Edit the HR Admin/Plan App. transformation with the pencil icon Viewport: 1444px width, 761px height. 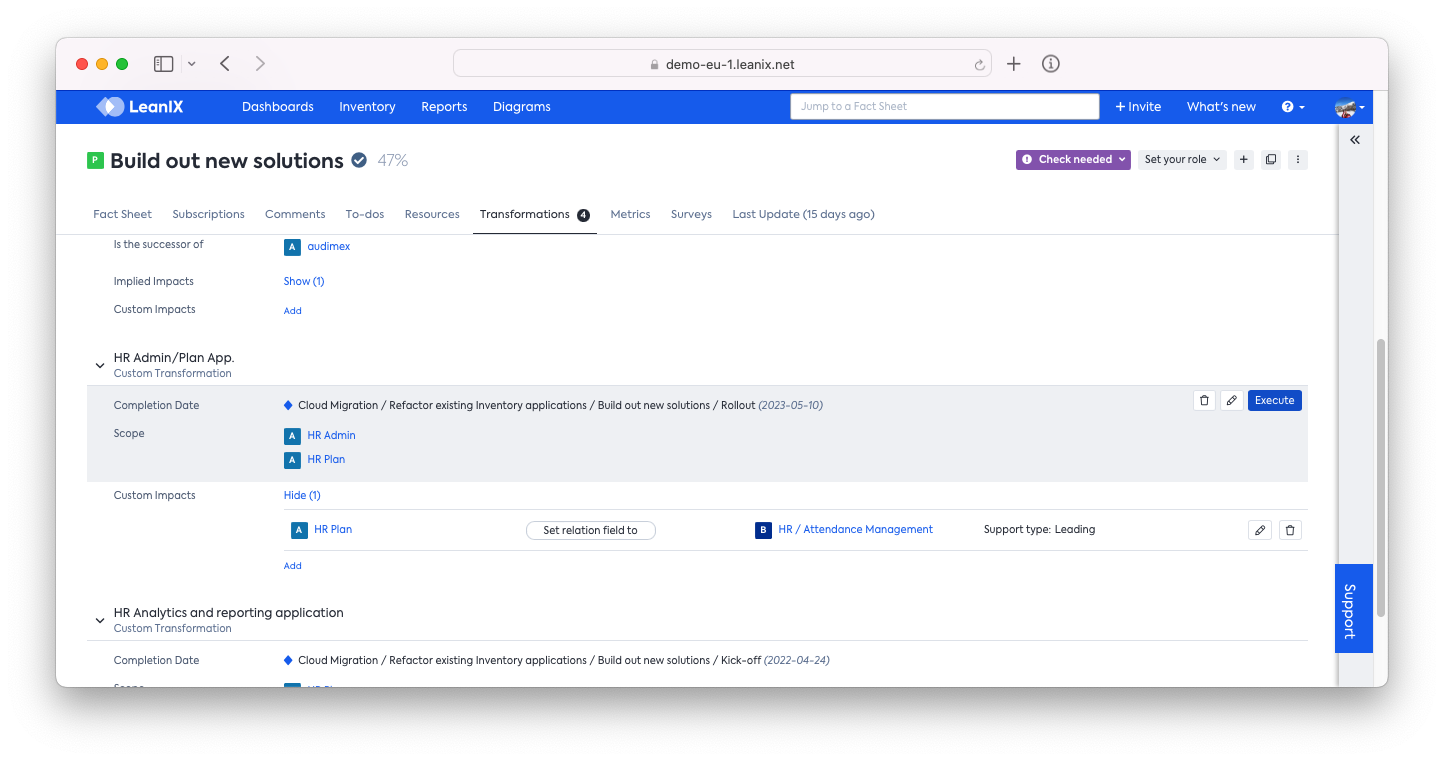pos(1232,400)
